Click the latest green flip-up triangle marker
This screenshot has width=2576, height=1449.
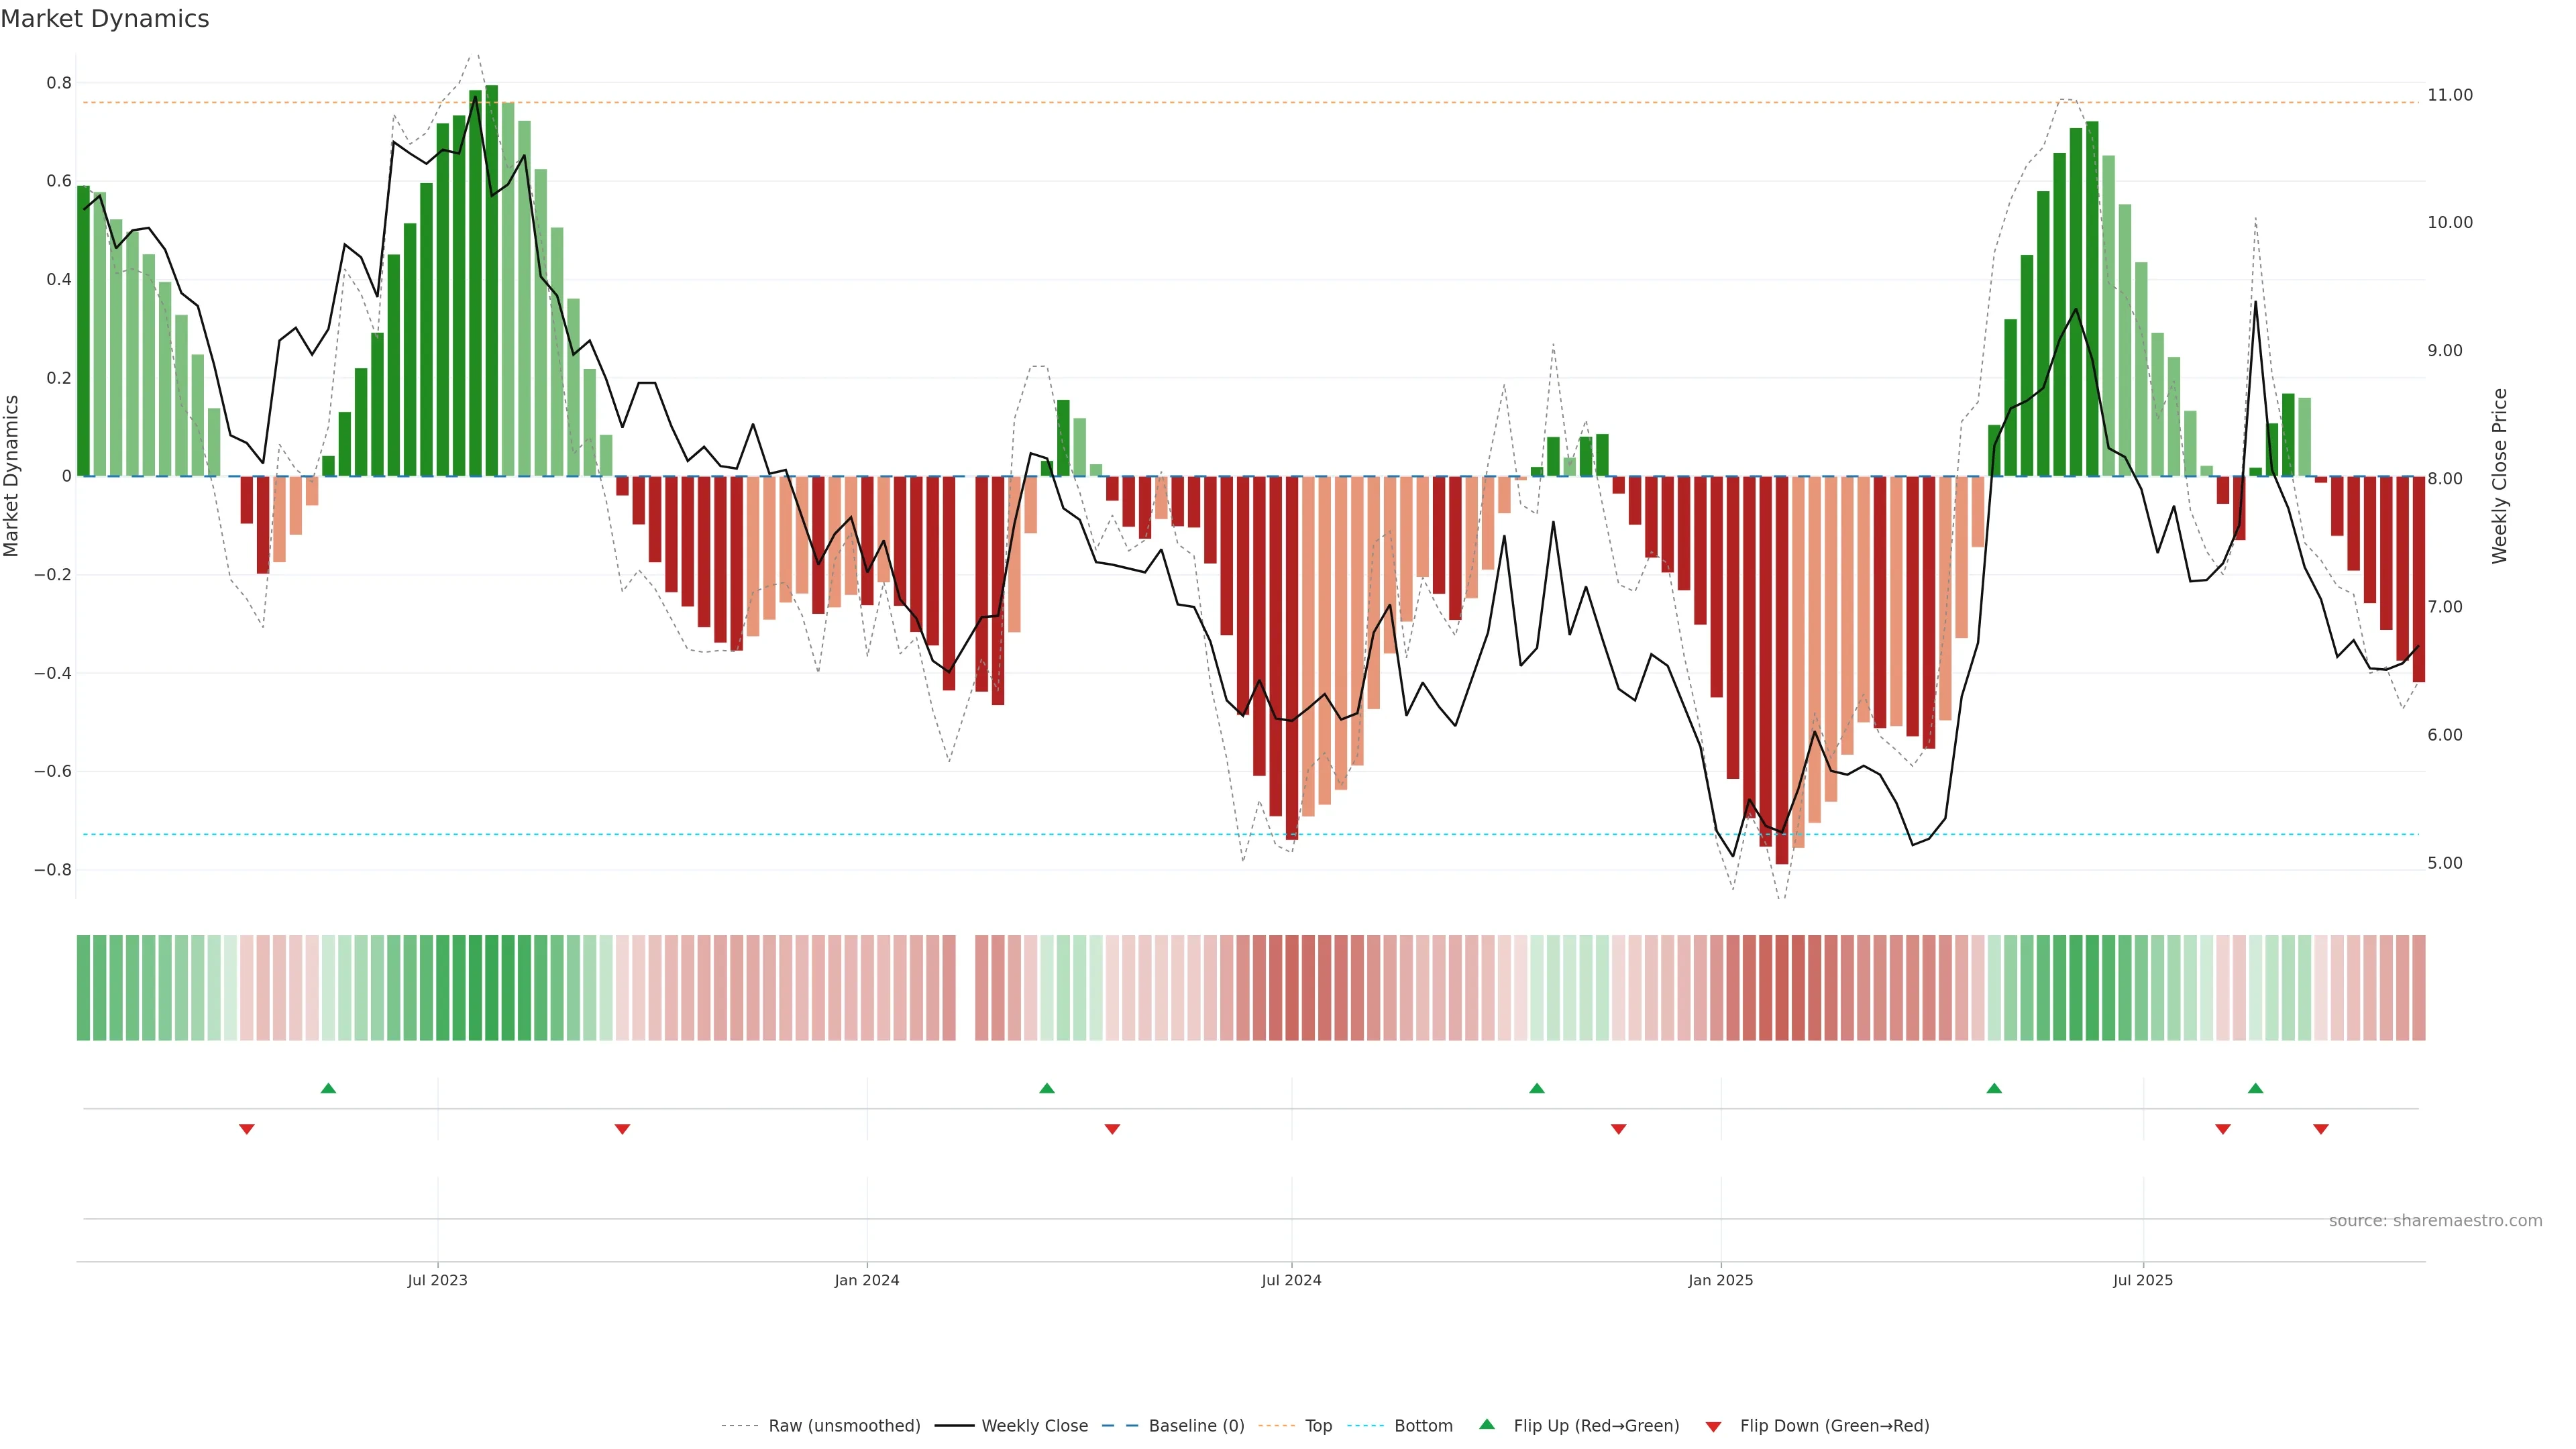[2255, 1088]
